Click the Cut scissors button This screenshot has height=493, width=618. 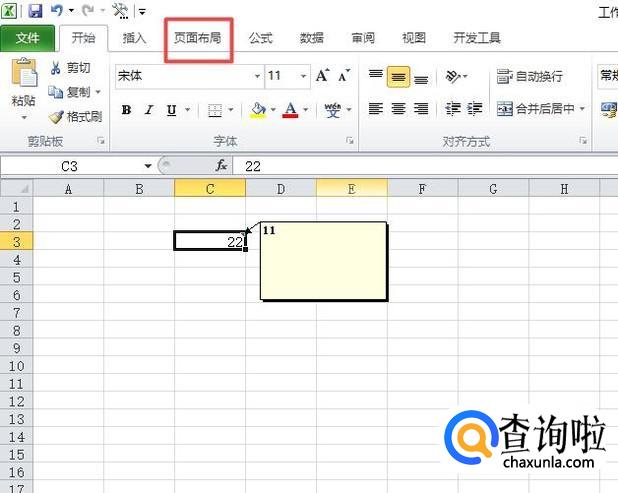coord(70,68)
